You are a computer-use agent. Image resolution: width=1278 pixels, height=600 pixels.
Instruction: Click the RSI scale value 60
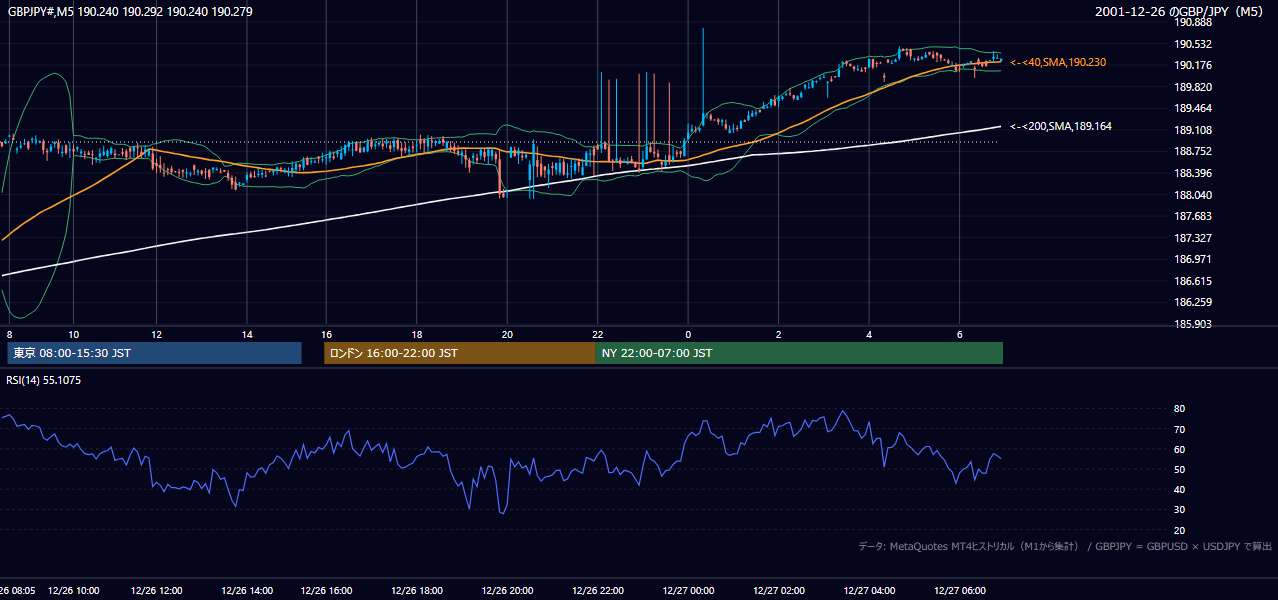1179,449
